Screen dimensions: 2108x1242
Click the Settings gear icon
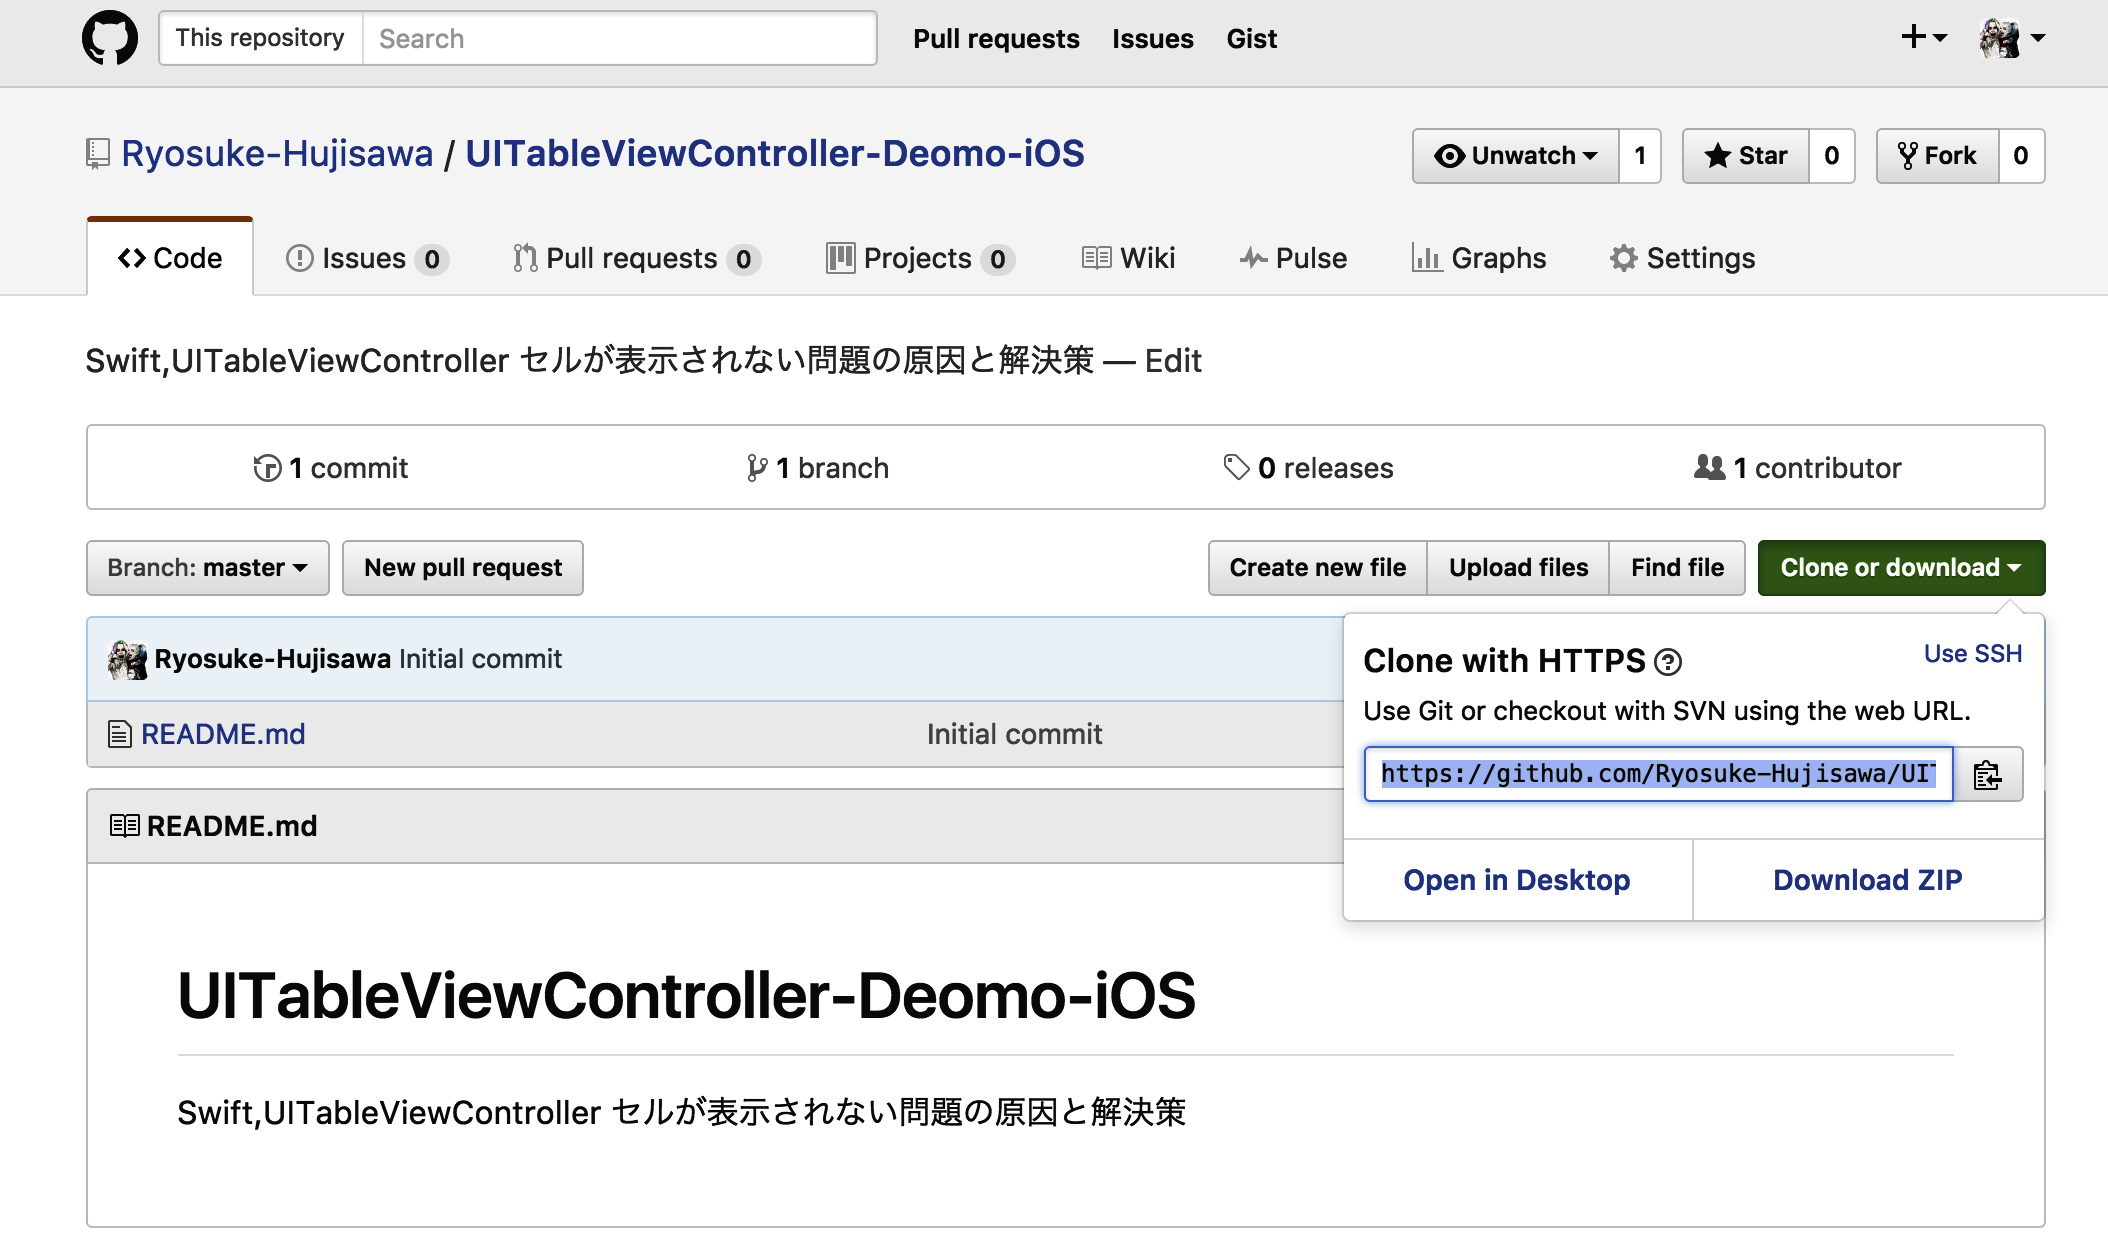(x=1624, y=258)
